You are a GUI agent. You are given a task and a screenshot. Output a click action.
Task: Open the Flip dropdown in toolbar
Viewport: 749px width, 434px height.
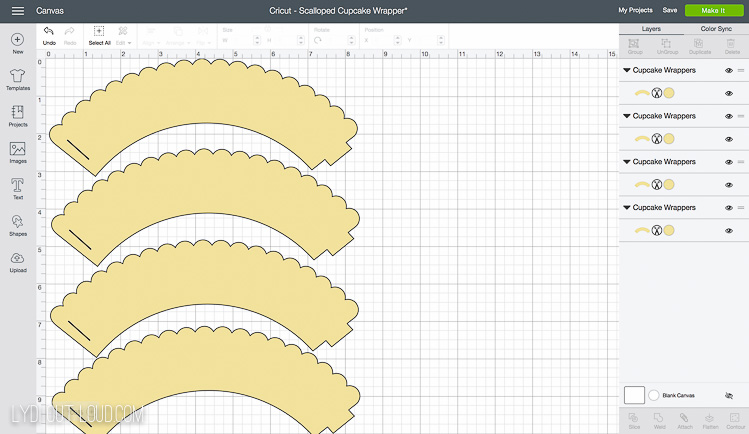[x=203, y=36]
